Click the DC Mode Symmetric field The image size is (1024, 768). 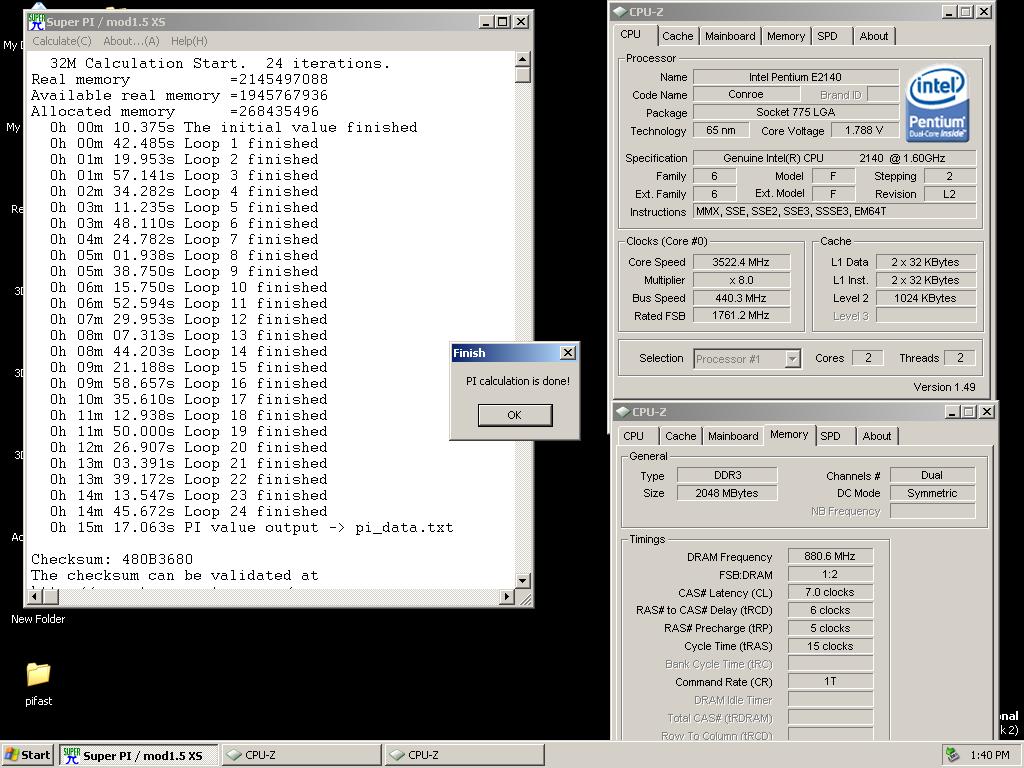pyautogui.click(x=932, y=493)
